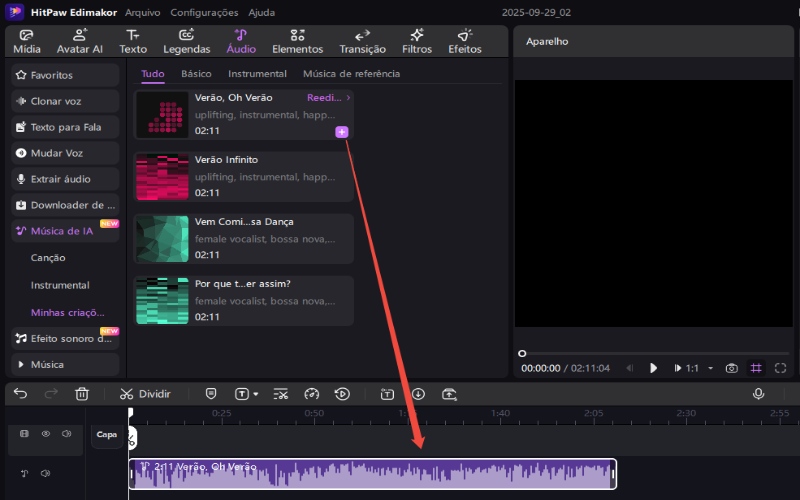Open Downloader de... option in sidebar
800x500 pixels.
coord(65,205)
